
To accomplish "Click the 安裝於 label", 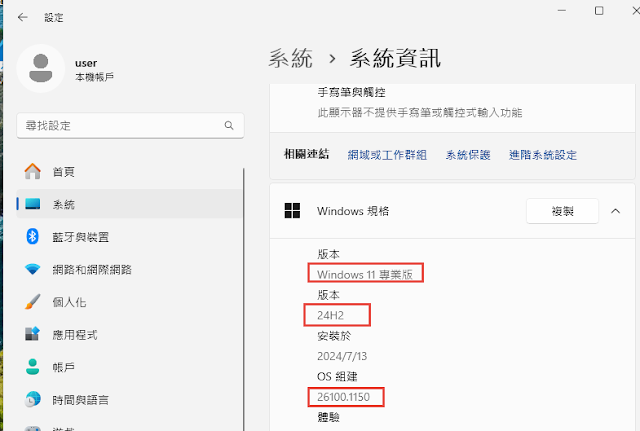I will (334, 336).
